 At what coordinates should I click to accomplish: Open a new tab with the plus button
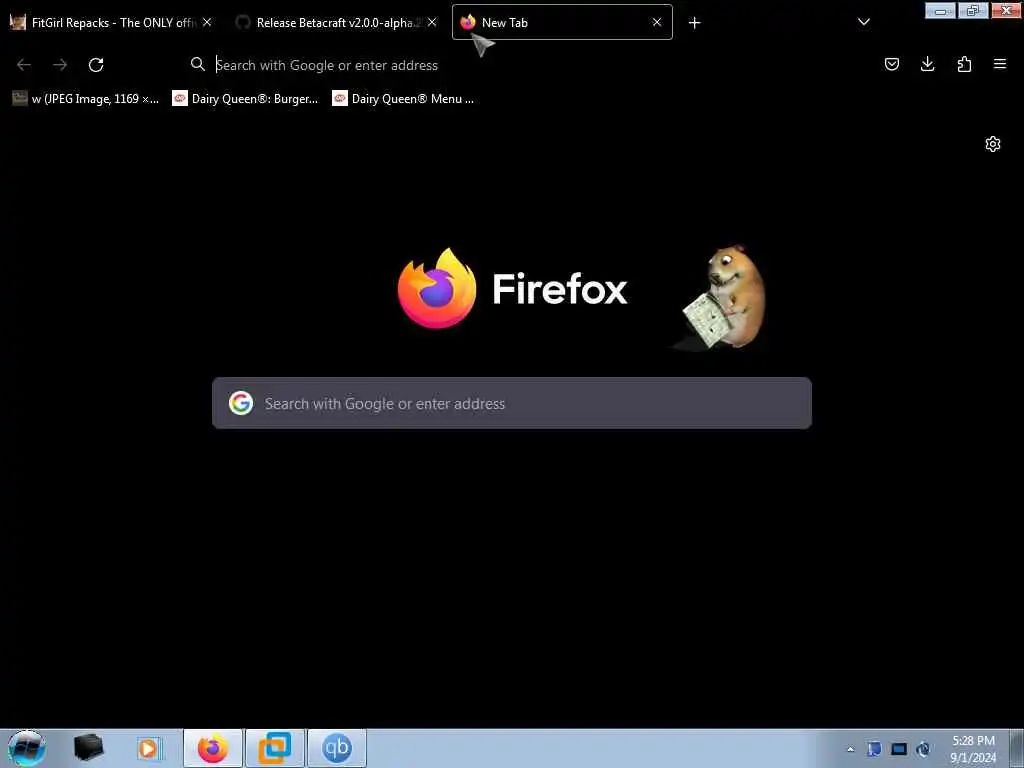[x=694, y=23]
